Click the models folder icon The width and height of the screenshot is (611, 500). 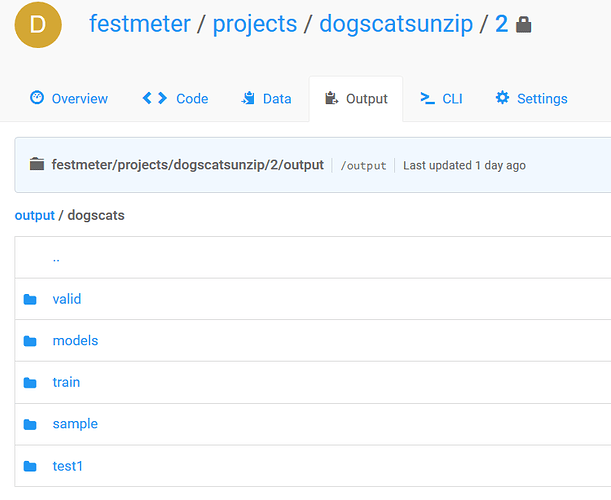pyautogui.click(x=30, y=341)
